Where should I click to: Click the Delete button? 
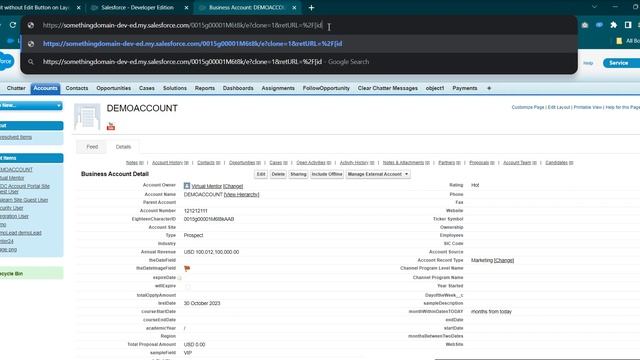[x=278, y=174]
